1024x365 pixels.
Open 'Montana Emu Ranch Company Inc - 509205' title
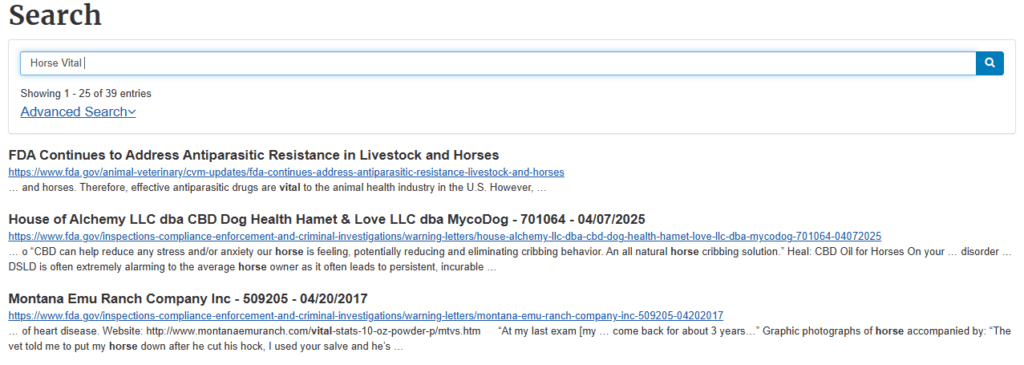[188, 298]
